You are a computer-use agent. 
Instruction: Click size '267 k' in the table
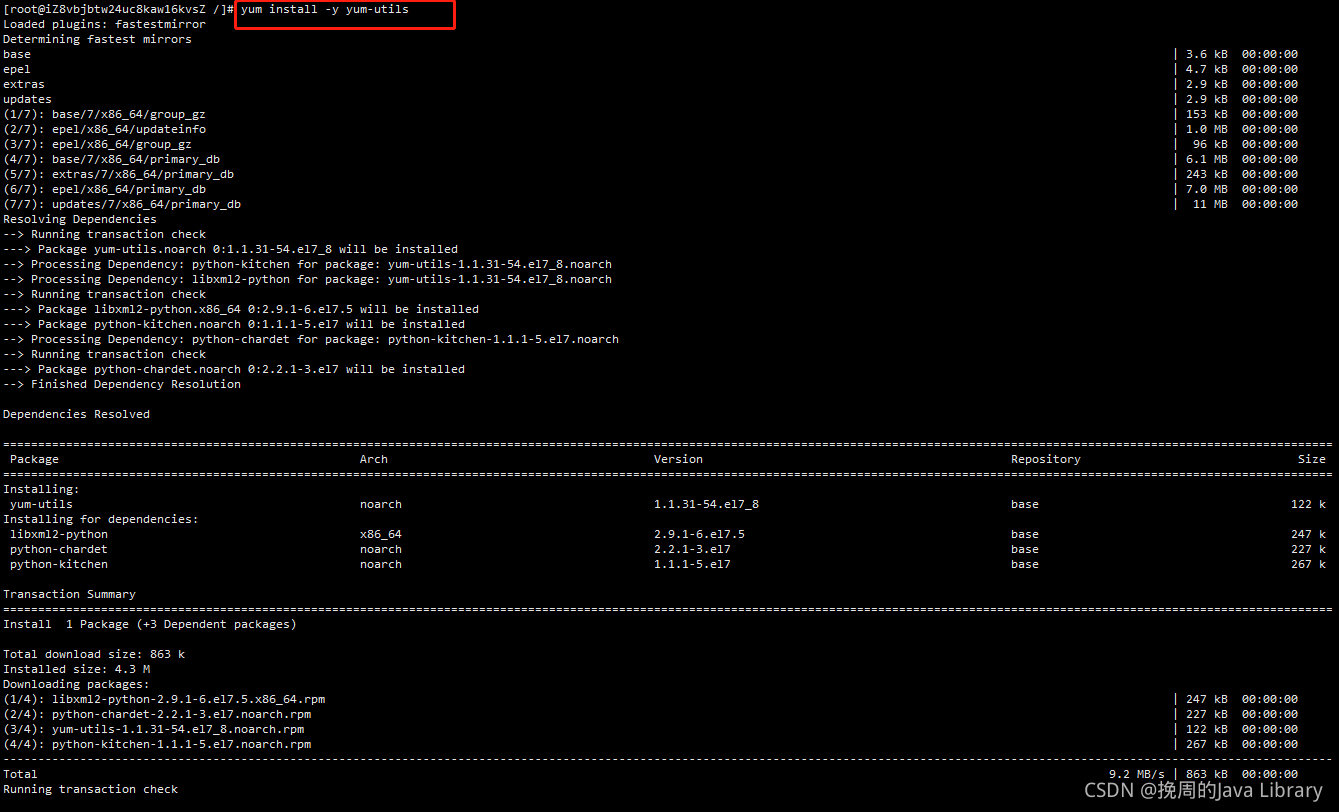tap(1308, 564)
